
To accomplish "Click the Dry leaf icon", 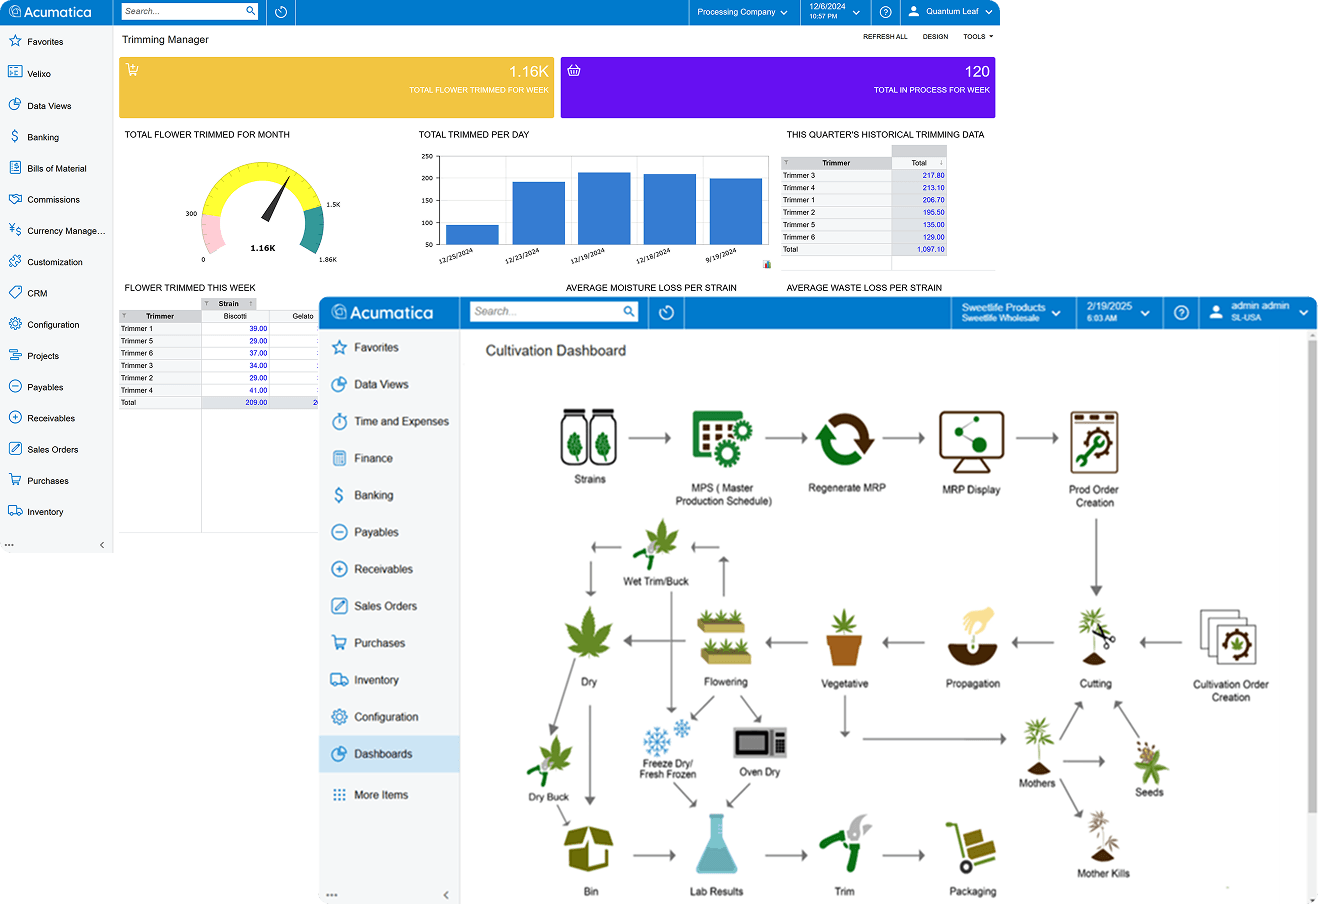I will (589, 634).
